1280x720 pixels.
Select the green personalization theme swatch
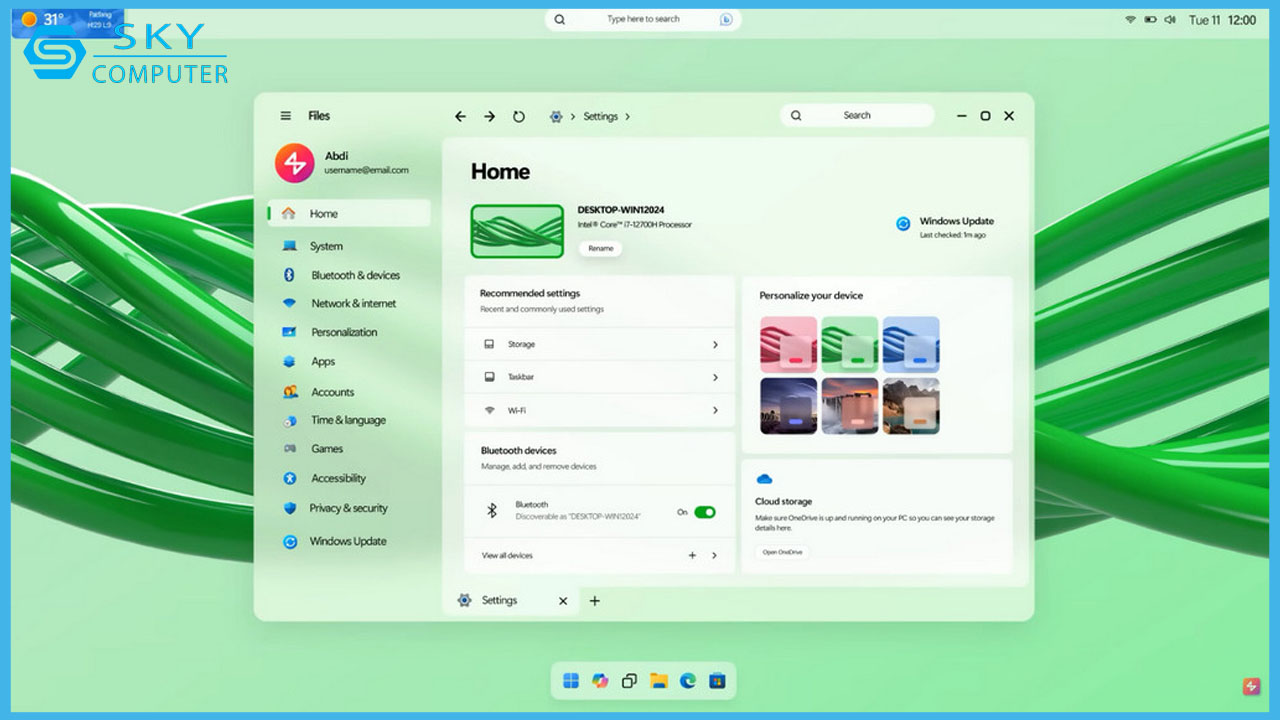coord(850,344)
